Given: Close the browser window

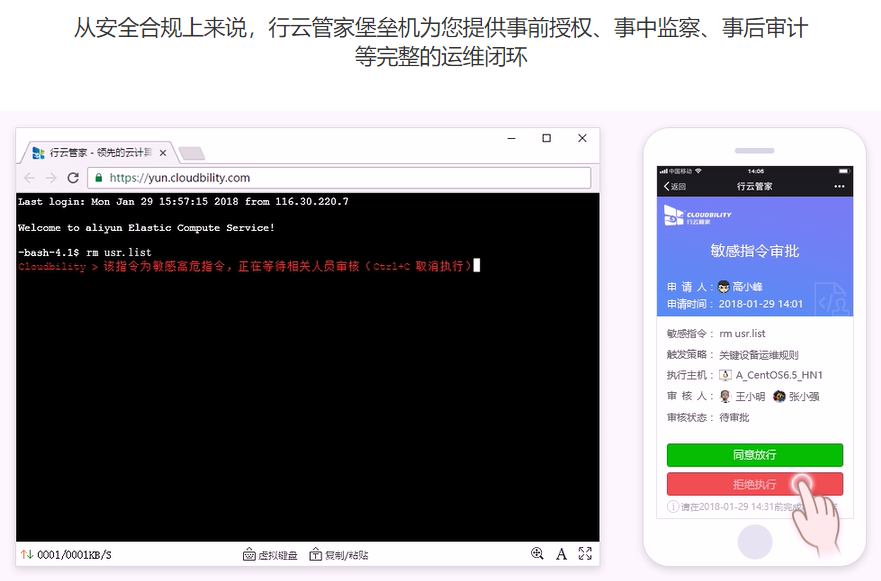Looking at the screenshot, I should tap(582, 138).
